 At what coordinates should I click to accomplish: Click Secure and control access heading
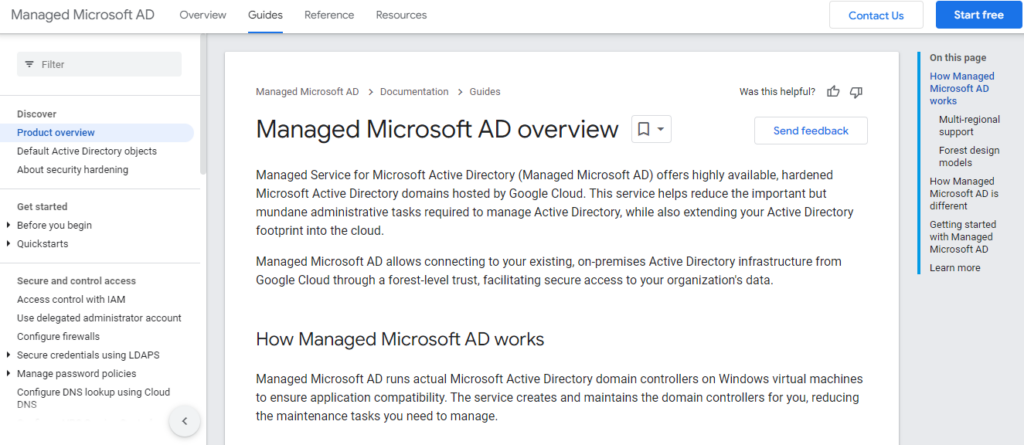76,281
